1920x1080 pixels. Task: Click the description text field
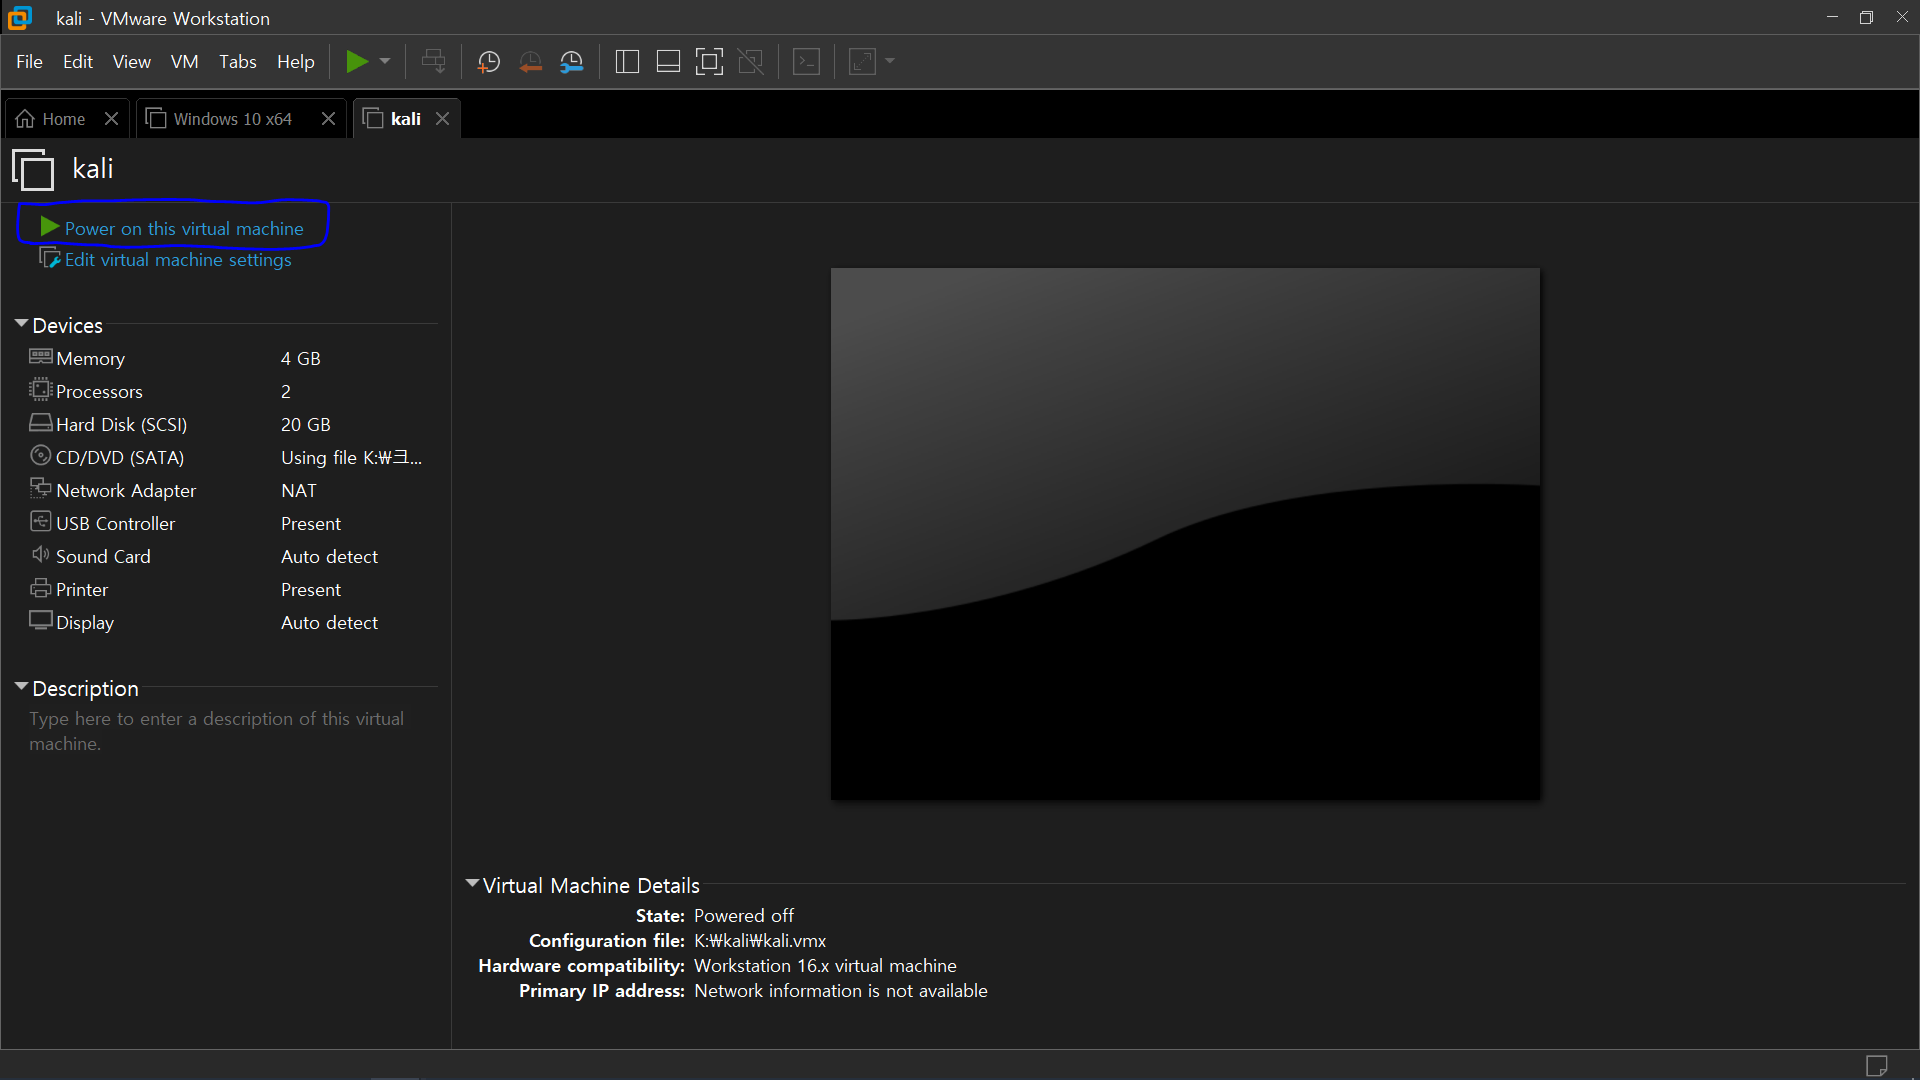point(216,731)
